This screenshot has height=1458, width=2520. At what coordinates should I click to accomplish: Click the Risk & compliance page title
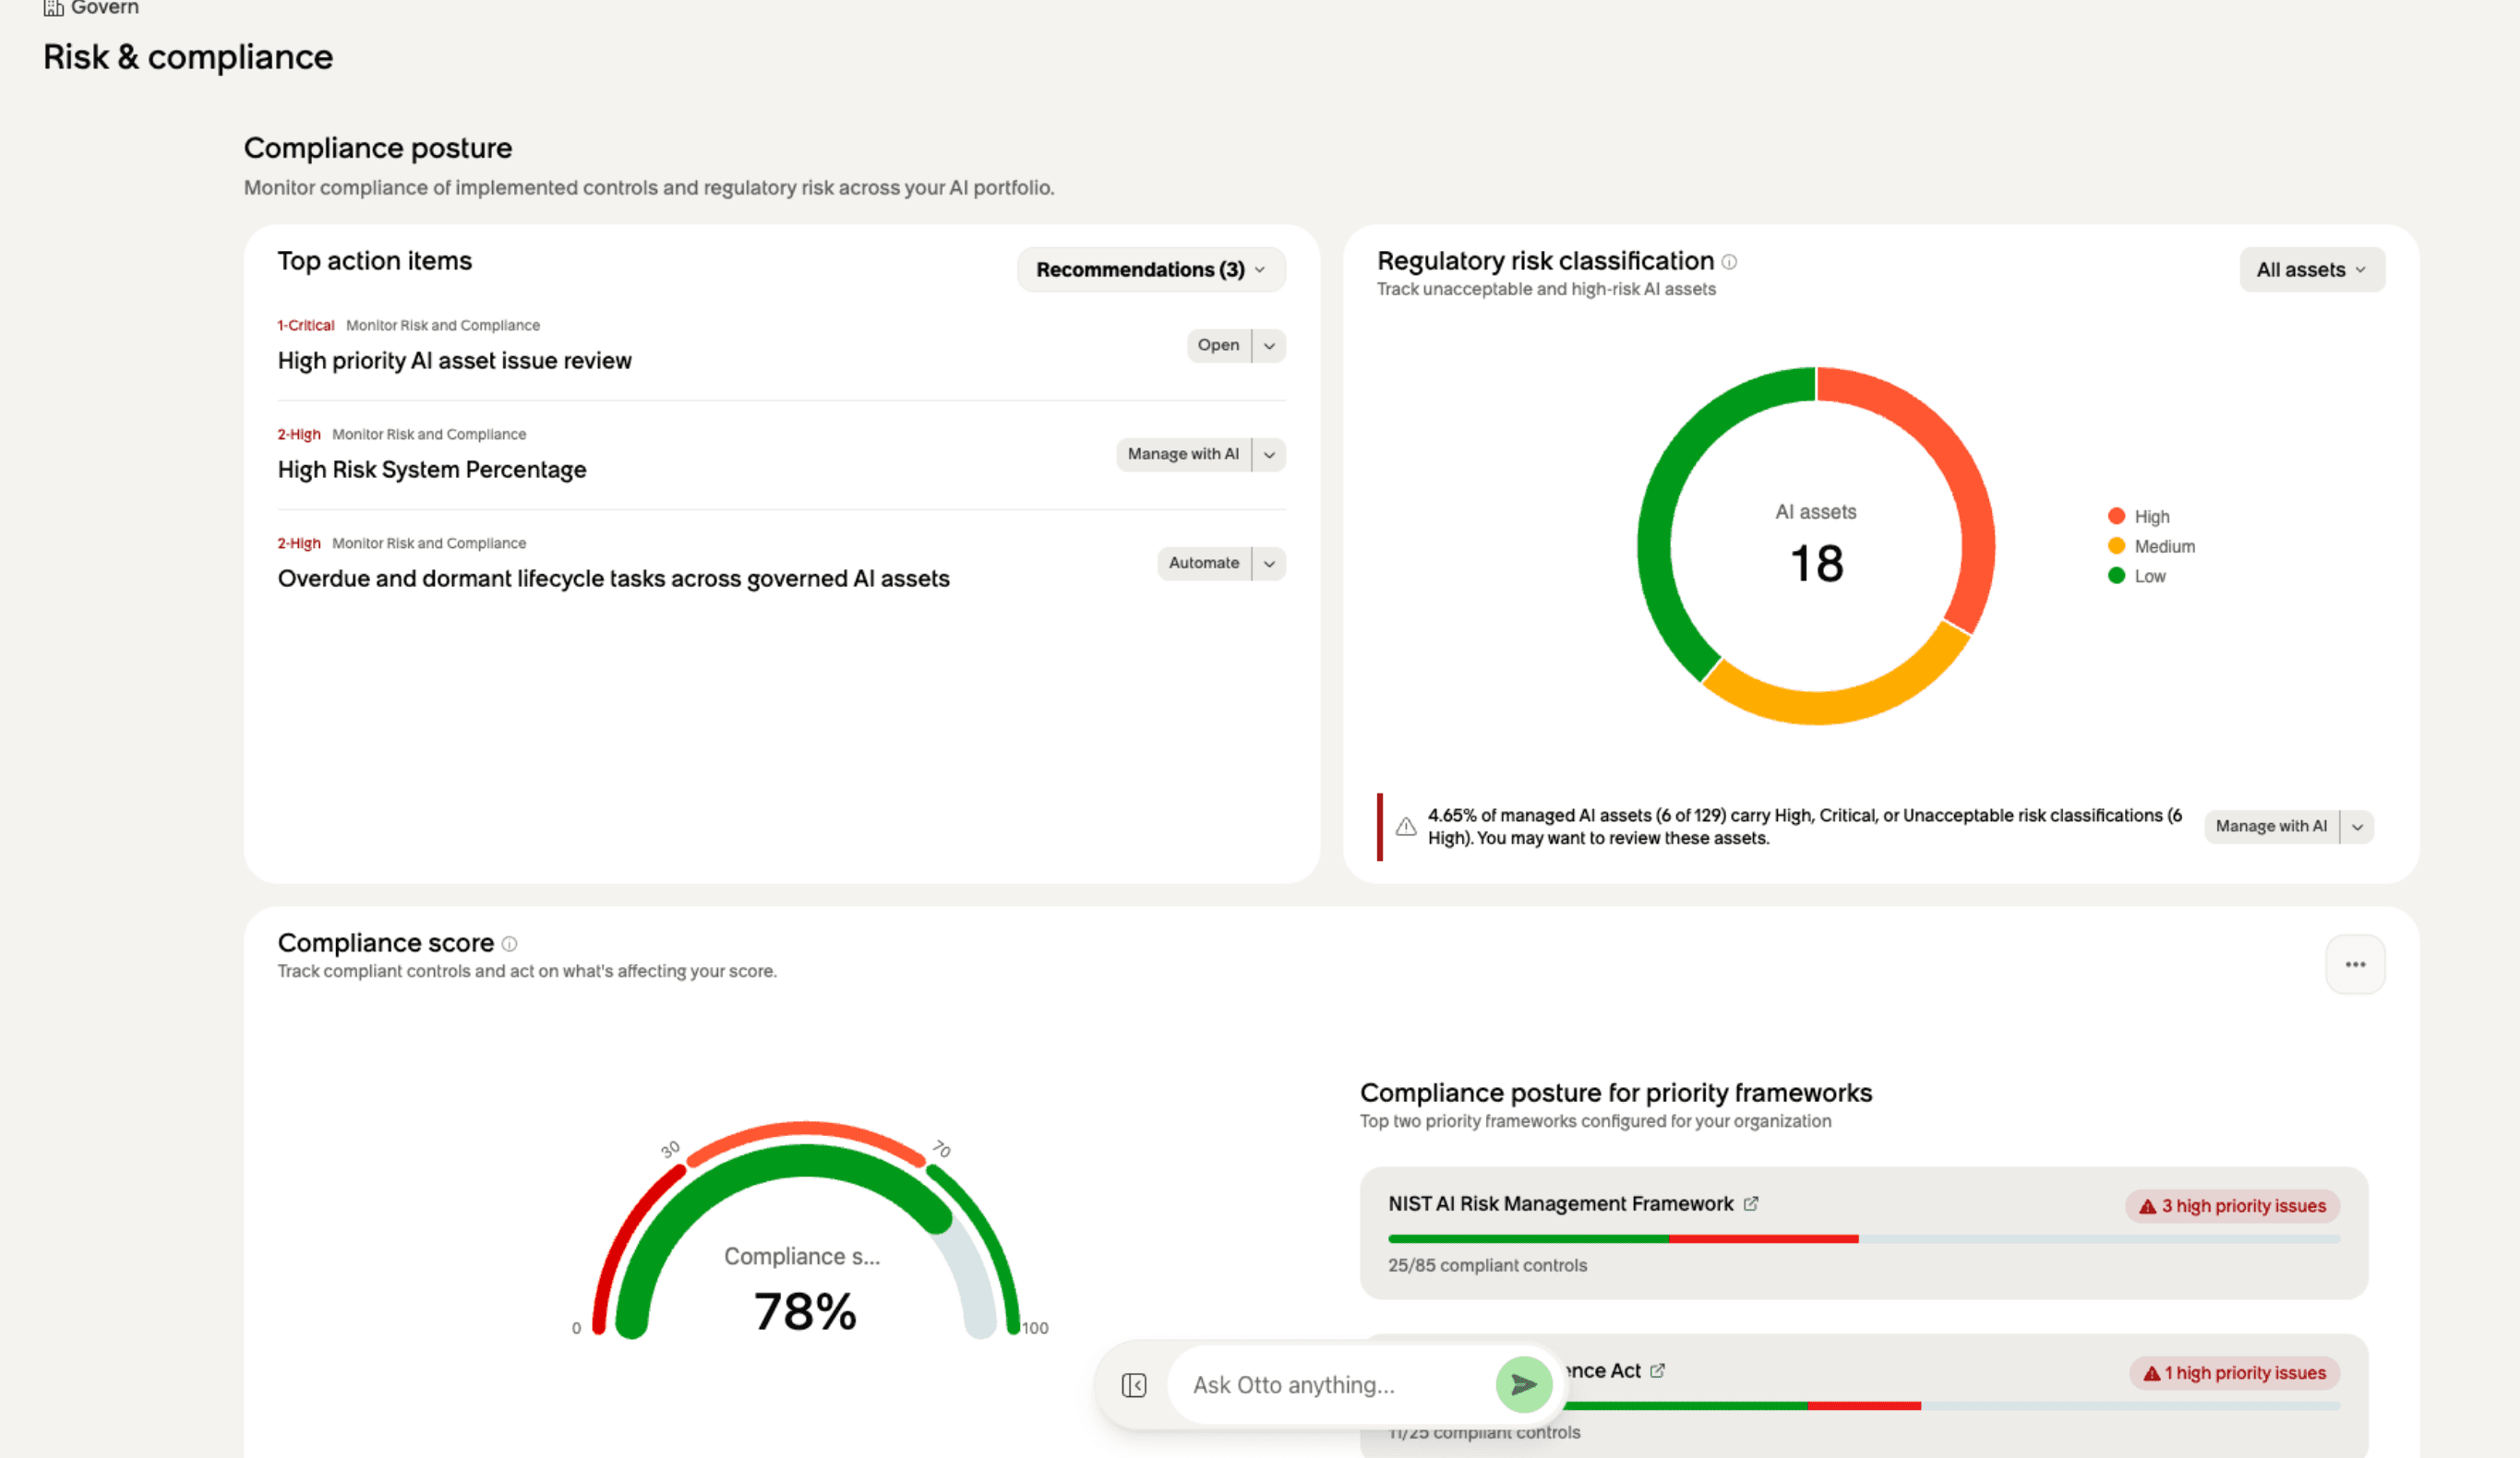(188, 57)
